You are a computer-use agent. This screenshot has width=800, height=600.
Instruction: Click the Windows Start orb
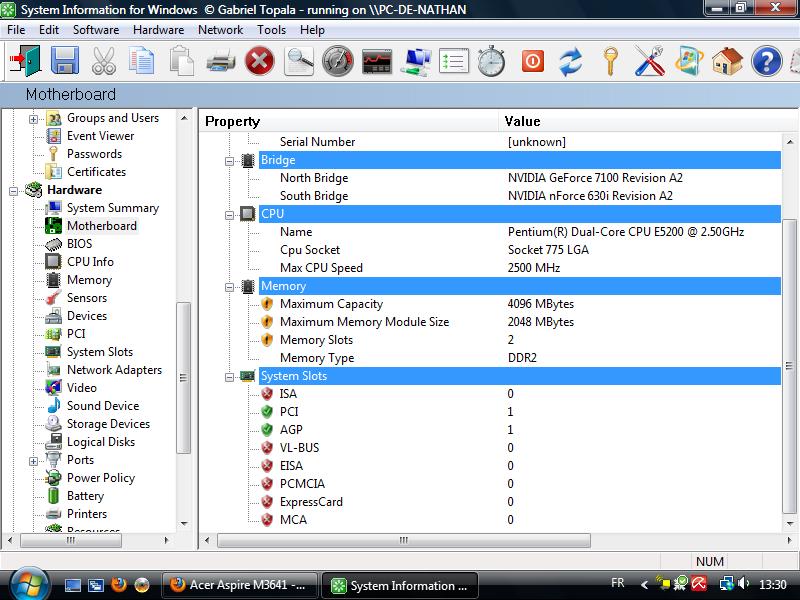coord(28,584)
